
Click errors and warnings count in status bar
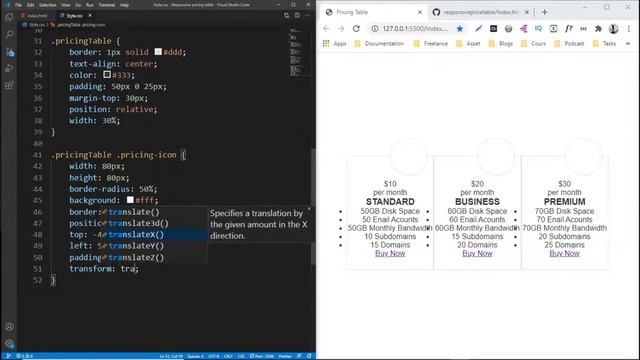[24, 356]
